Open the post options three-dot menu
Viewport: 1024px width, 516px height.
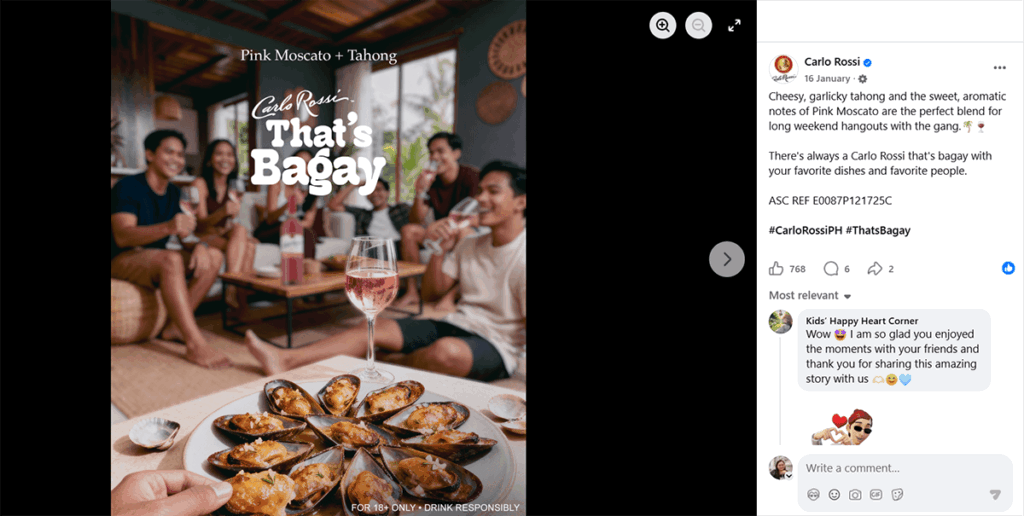tap(999, 68)
